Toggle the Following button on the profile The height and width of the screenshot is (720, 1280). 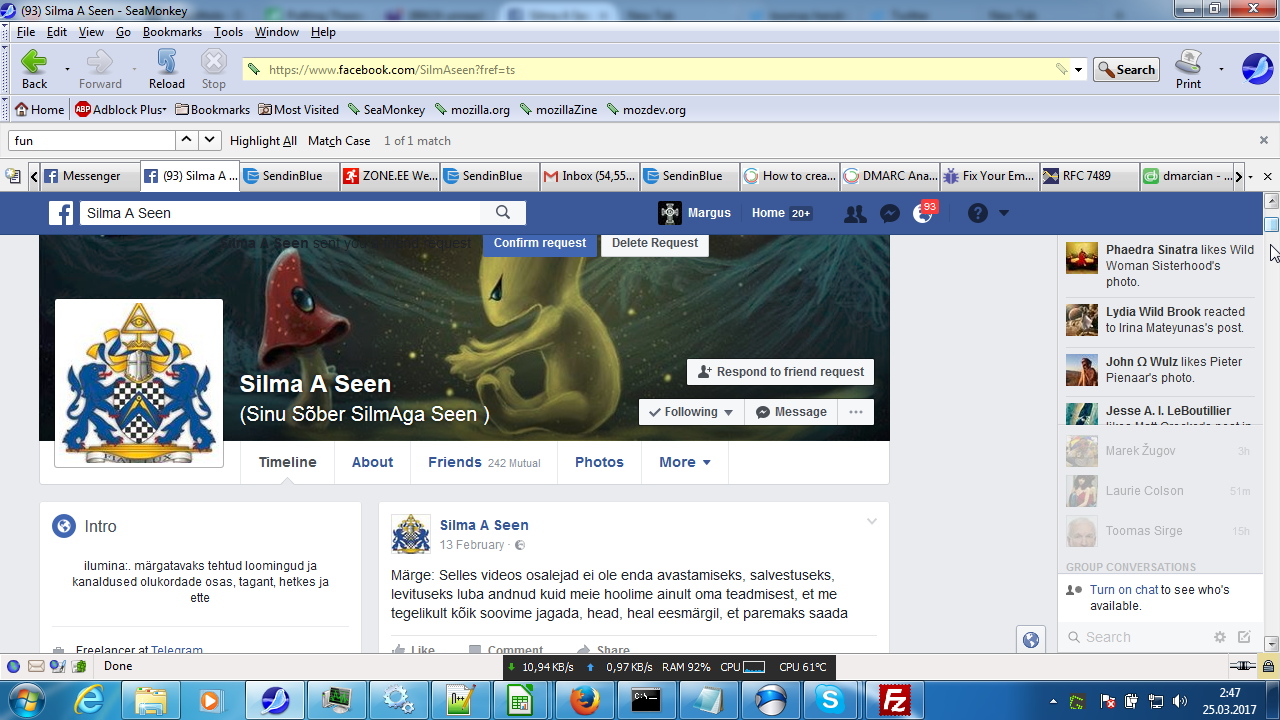pos(691,412)
